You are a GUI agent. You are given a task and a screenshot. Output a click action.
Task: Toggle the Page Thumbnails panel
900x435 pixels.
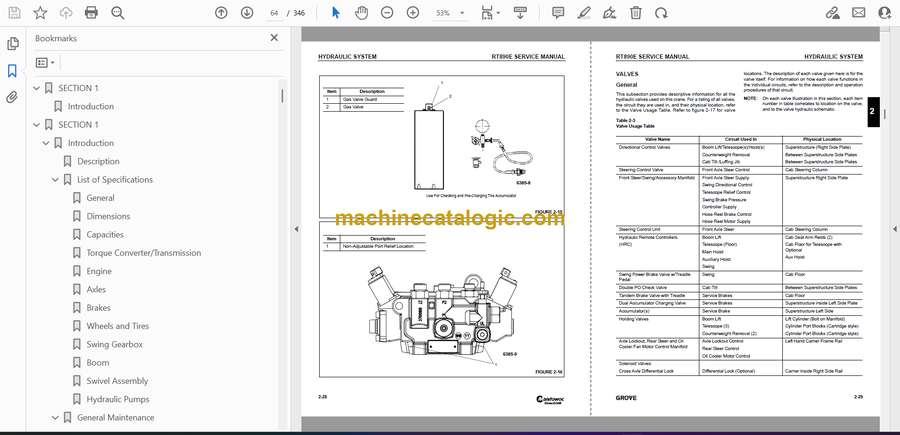point(12,44)
